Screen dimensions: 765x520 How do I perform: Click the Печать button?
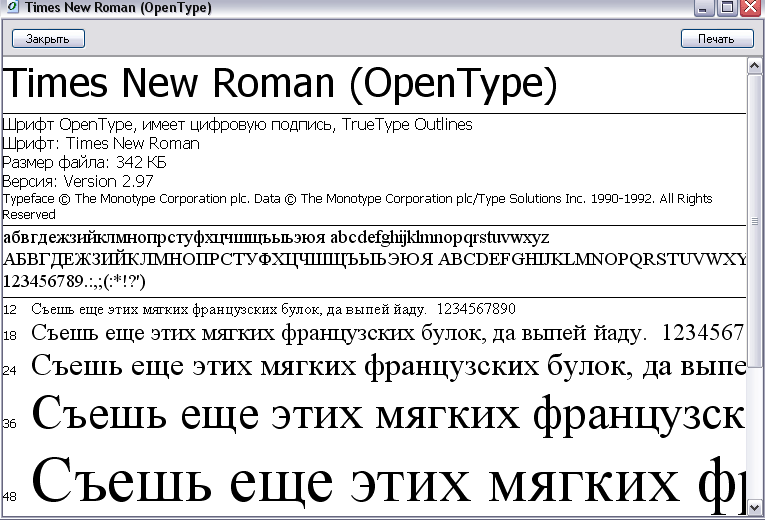[717, 39]
